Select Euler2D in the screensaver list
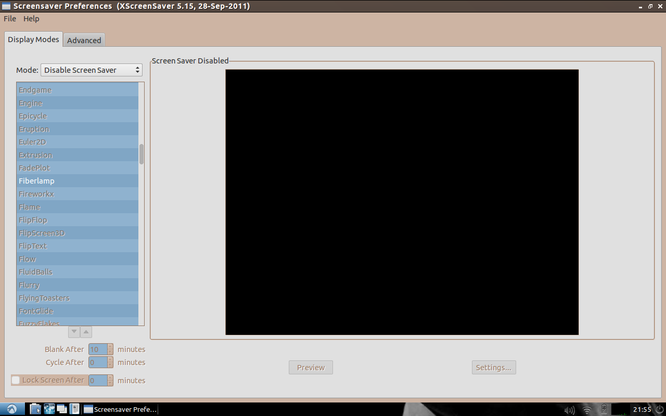Image resolution: width=666 pixels, height=416 pixels. pos(77,142)
